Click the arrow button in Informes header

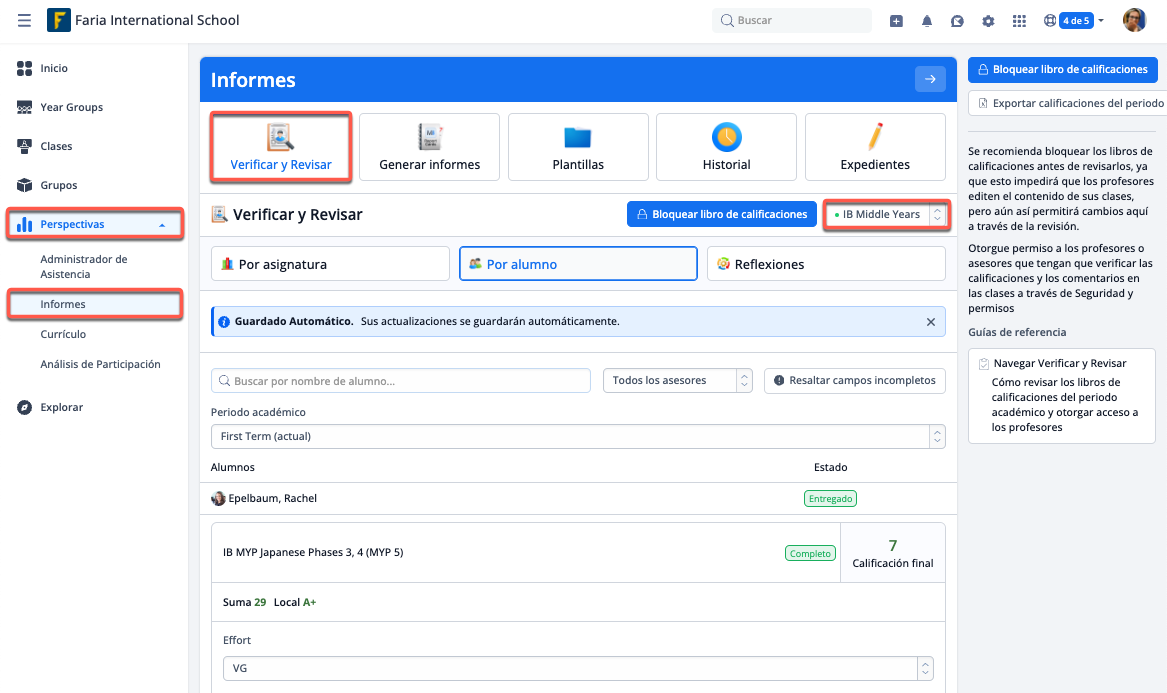click(x=930, y=80)
